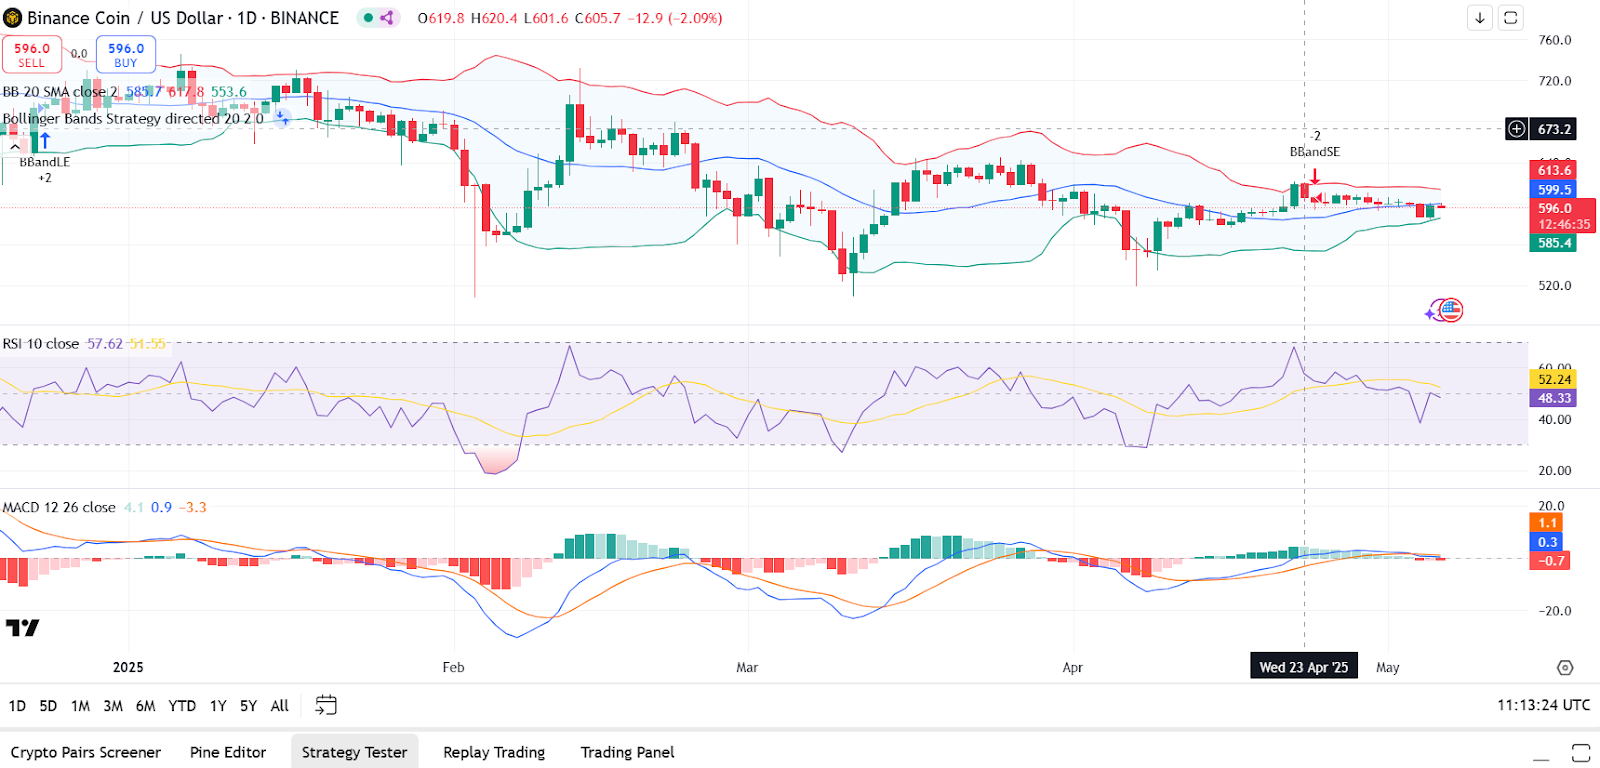Image resolution: width=1600 pixels, height=768 pixels.
Task: Show All time range data
Action: (x=280, y=706)
